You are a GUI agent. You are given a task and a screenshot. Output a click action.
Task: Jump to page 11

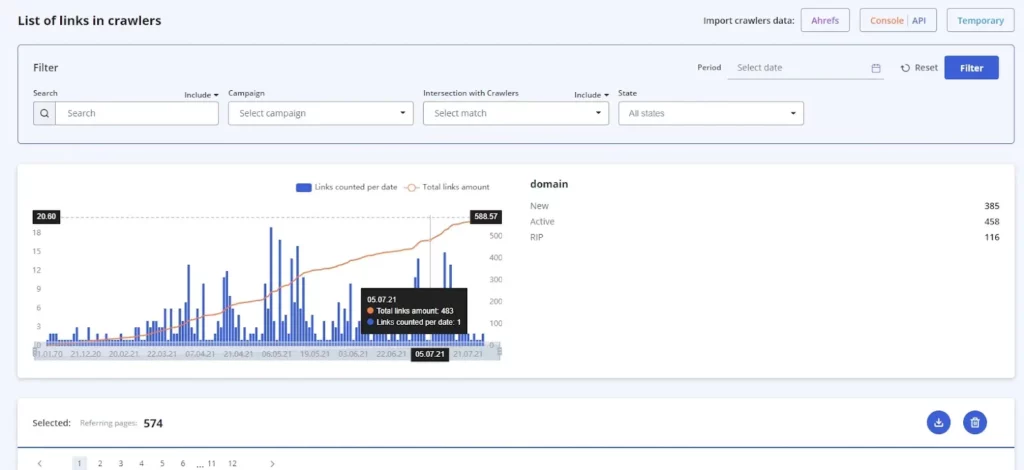coord(212,463)
